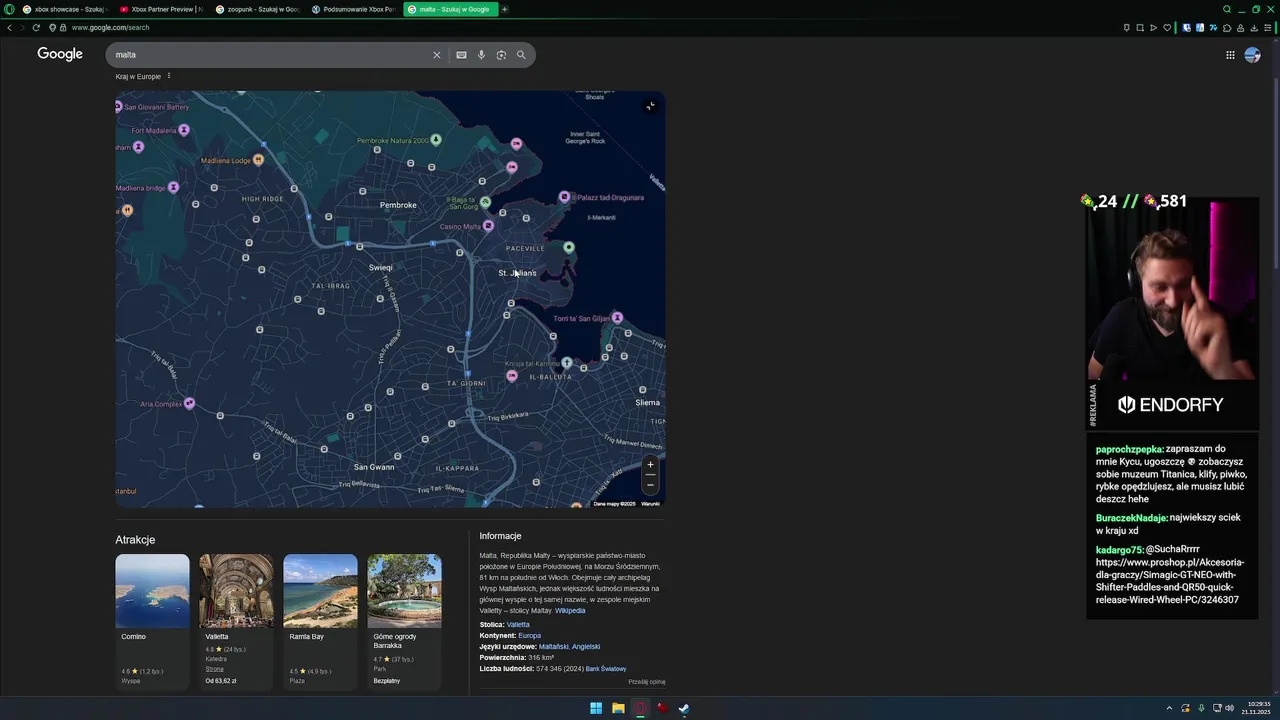
Task: Select the Aria Complex map pin
Action: [x=189, y=404]
